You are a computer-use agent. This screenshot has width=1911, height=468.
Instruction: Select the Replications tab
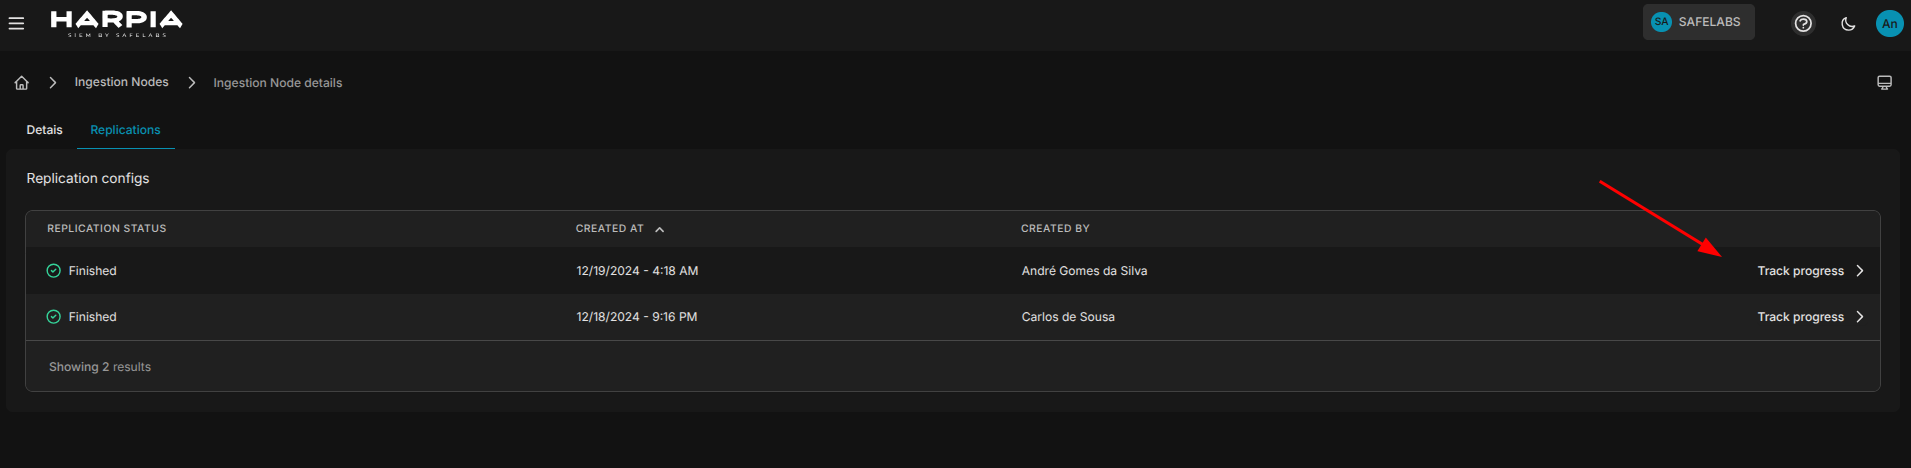coord(125,130)
